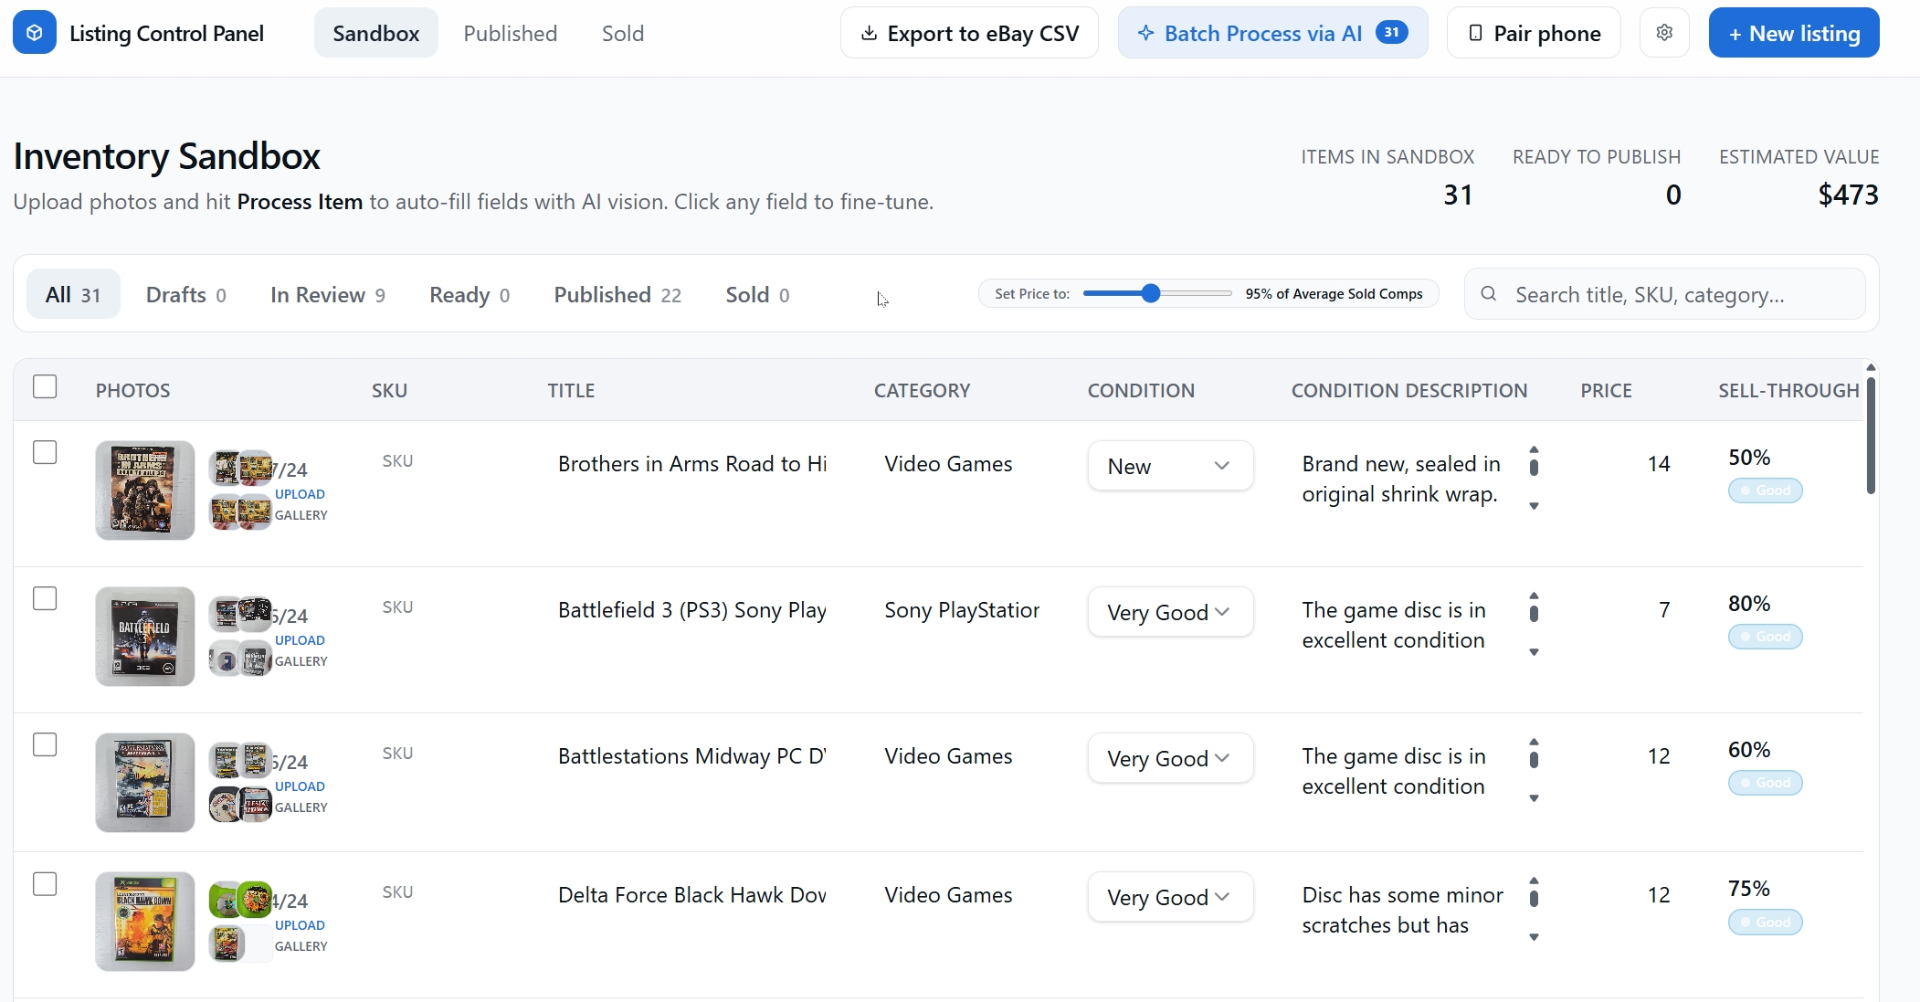Check the Battlefield 3 row checkbox
Screen dimensions: 1920x1002
click(x=45, y=599)
